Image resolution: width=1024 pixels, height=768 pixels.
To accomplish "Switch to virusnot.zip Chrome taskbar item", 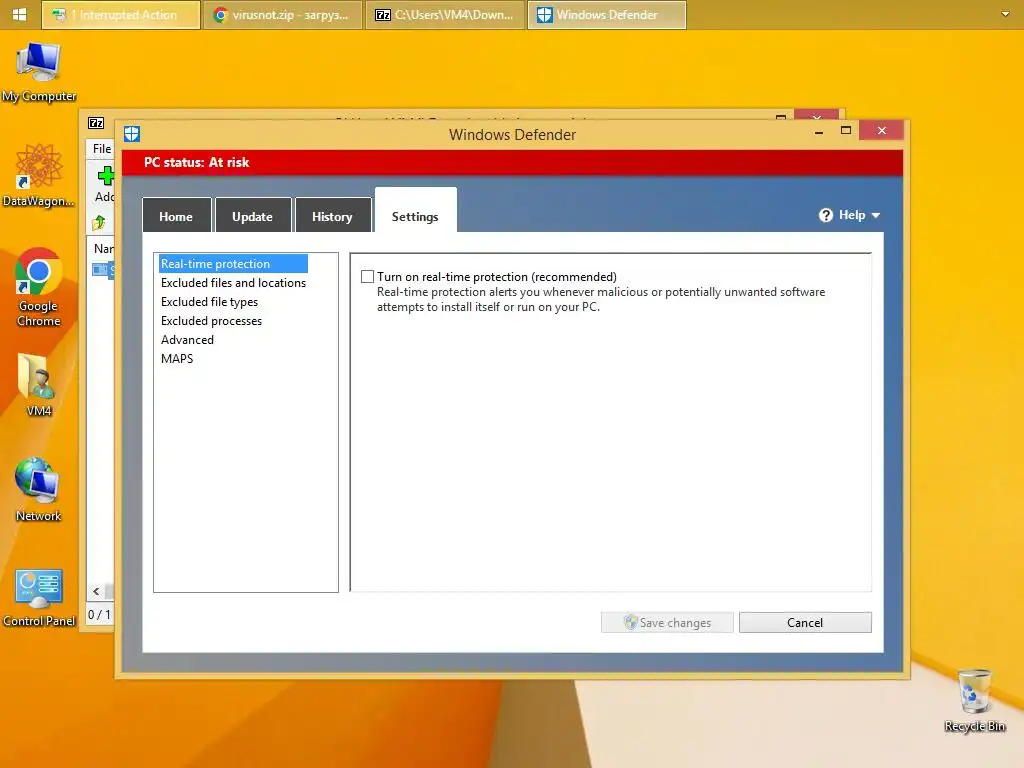I will pyautogui.click(x=283, y=14).
